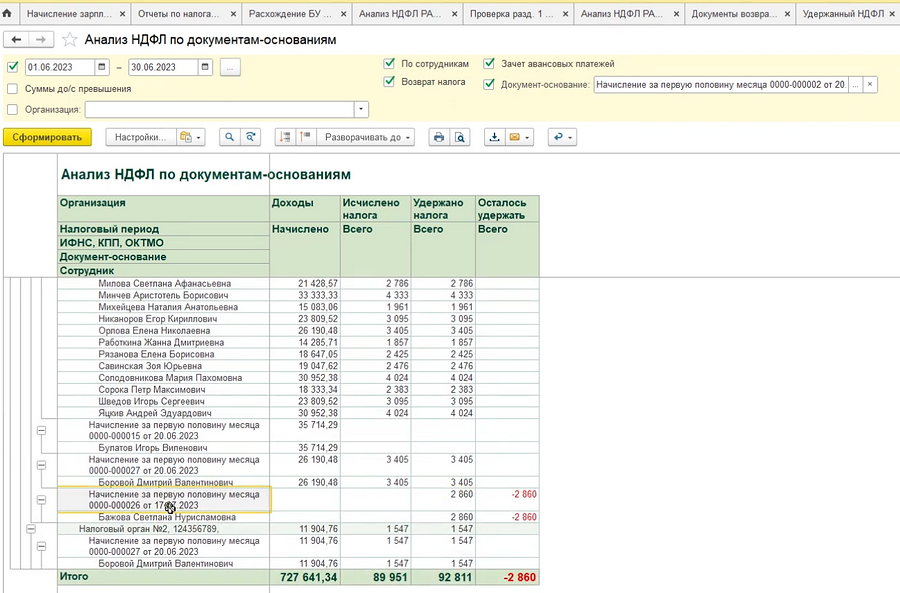Open calendar for end date 30.06.2023
900x593 pixels.
click(x=205, y=67)
